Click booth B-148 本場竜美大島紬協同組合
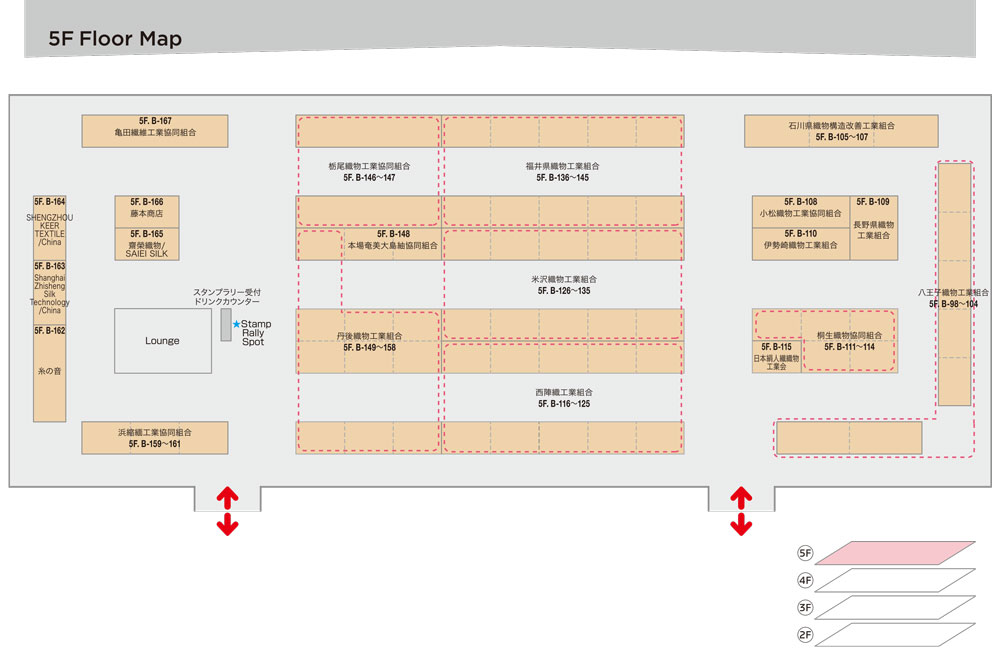The image size is (1000, 648). click(x=392, y=239)
